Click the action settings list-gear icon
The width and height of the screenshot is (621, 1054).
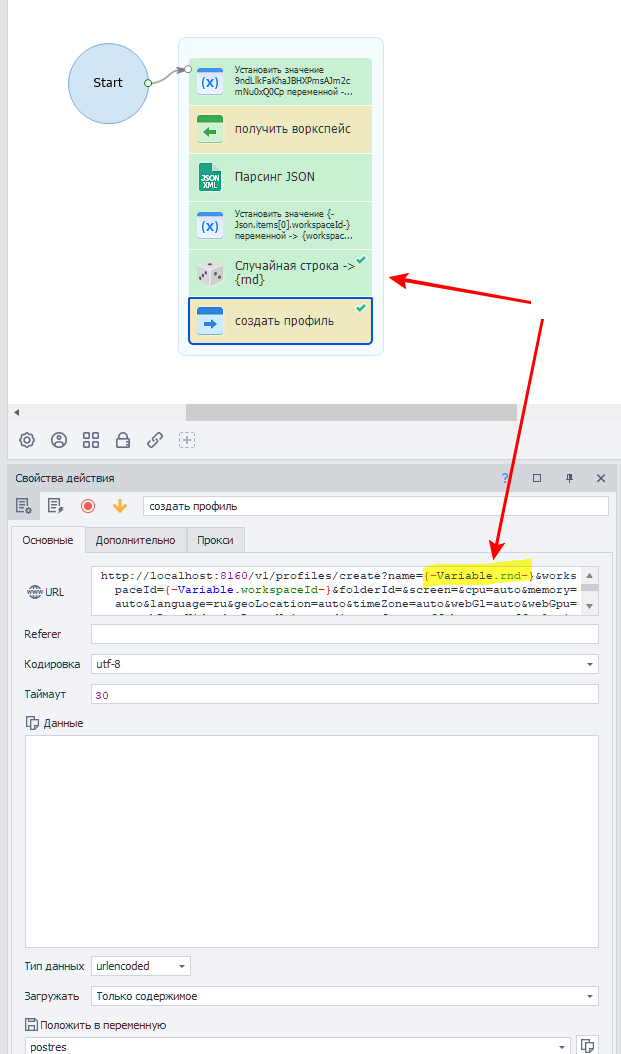(24, 506)
